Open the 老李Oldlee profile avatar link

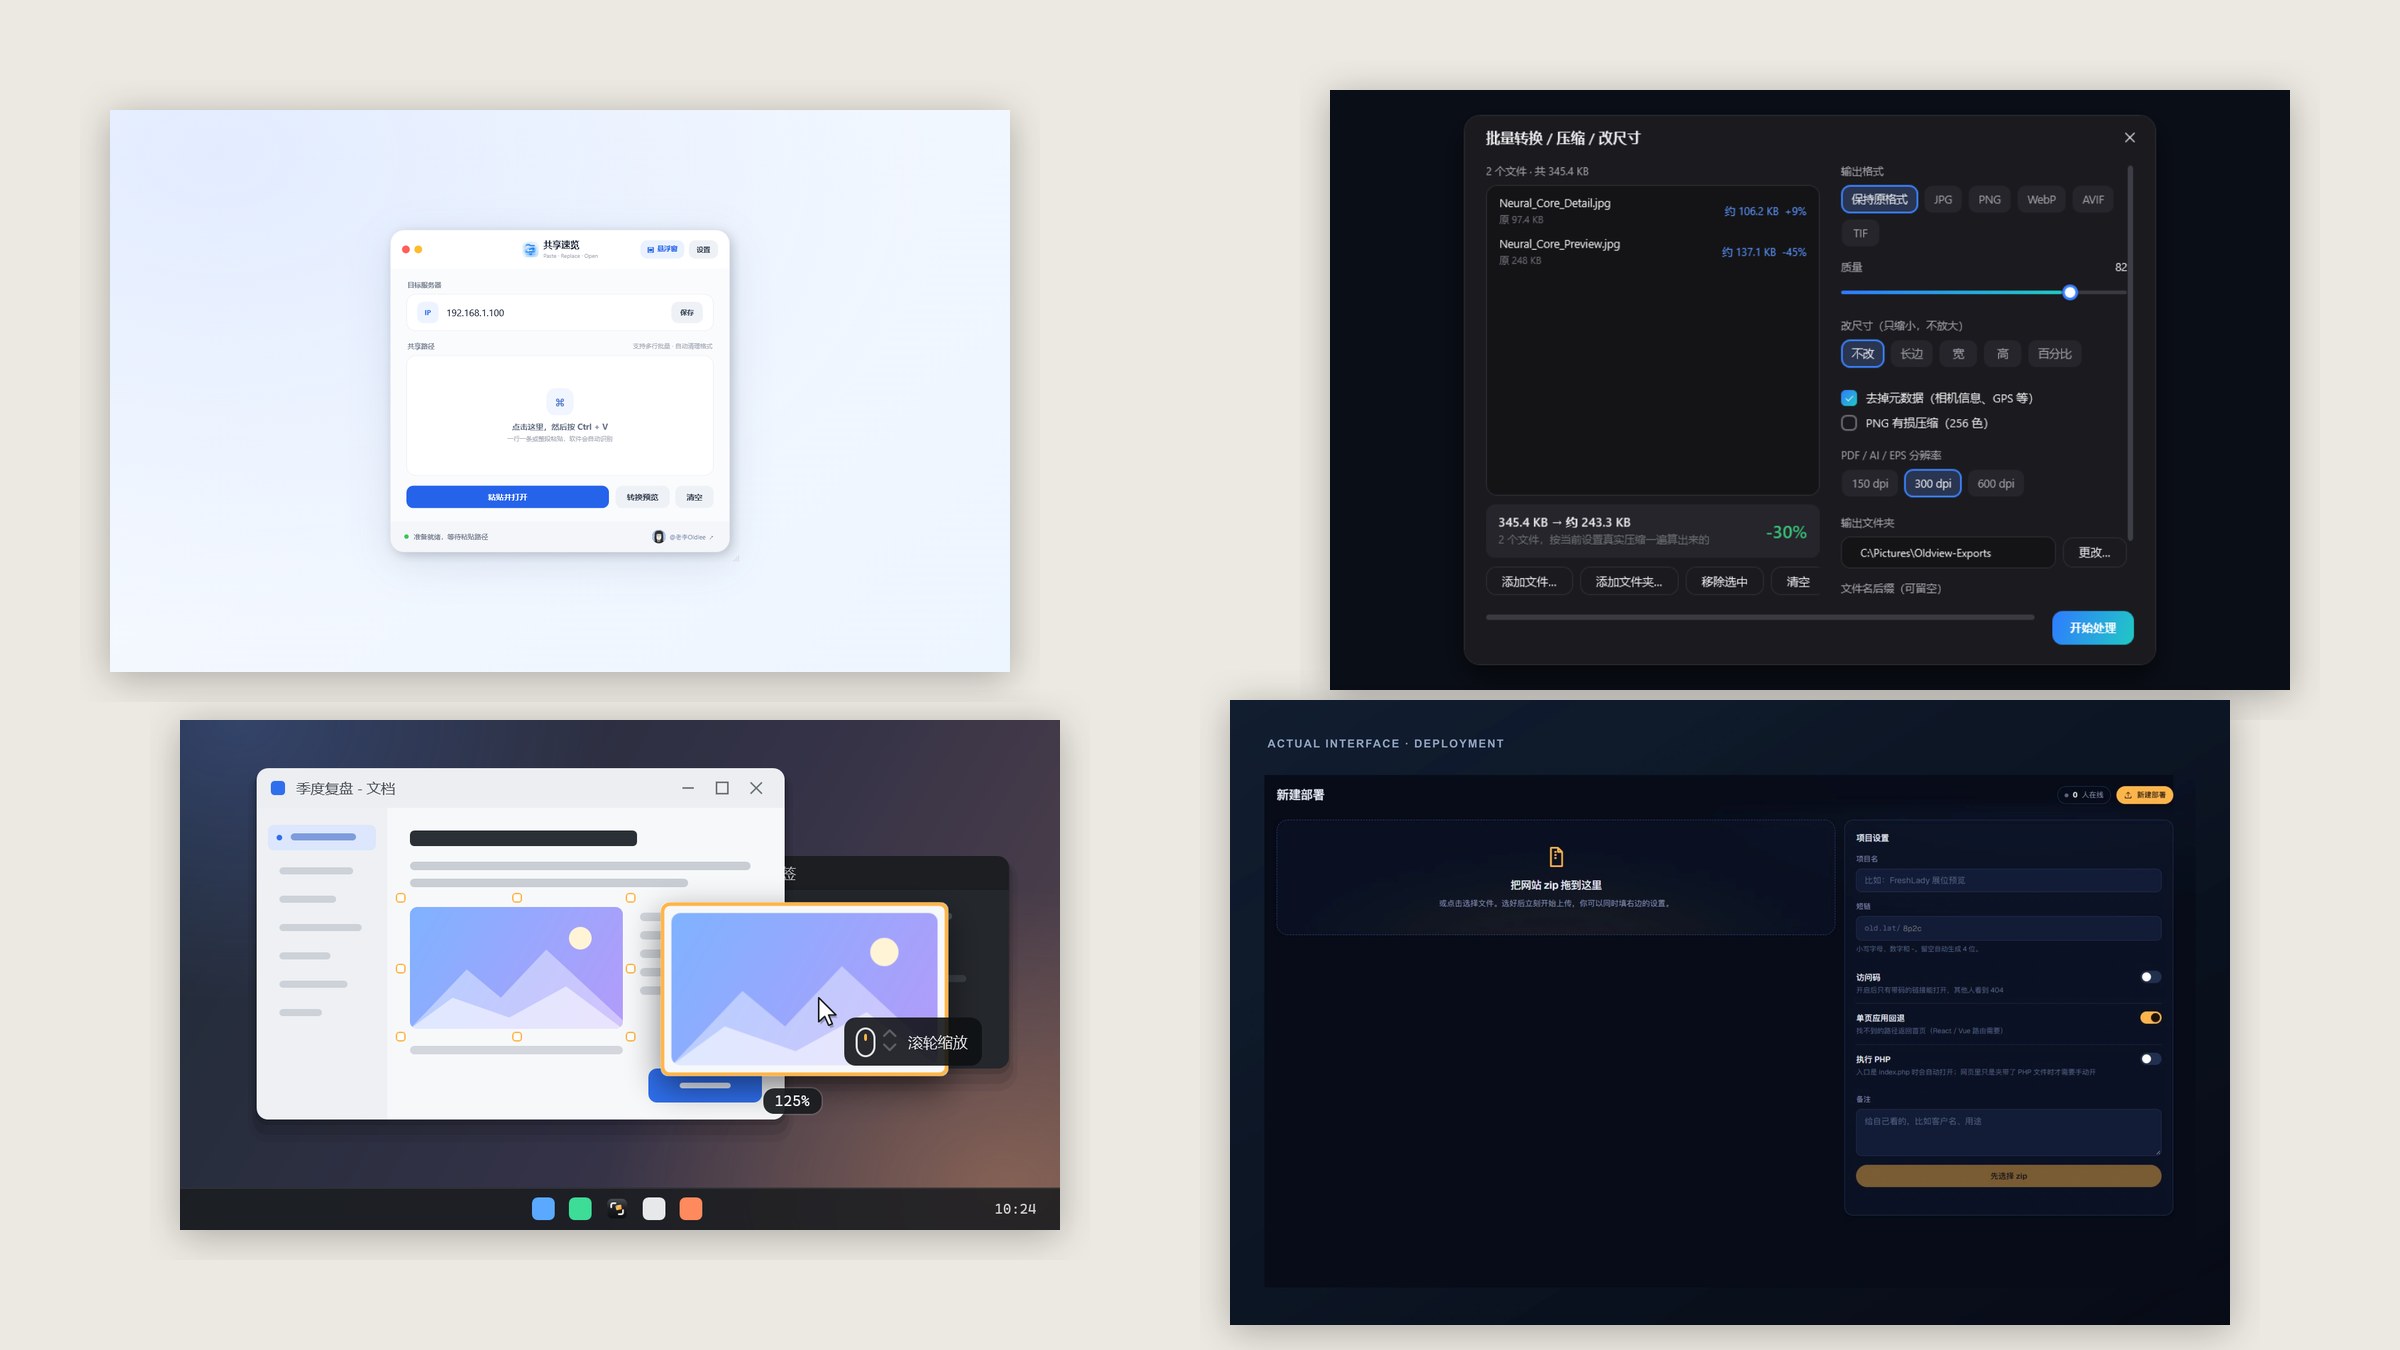click(658, 537)
